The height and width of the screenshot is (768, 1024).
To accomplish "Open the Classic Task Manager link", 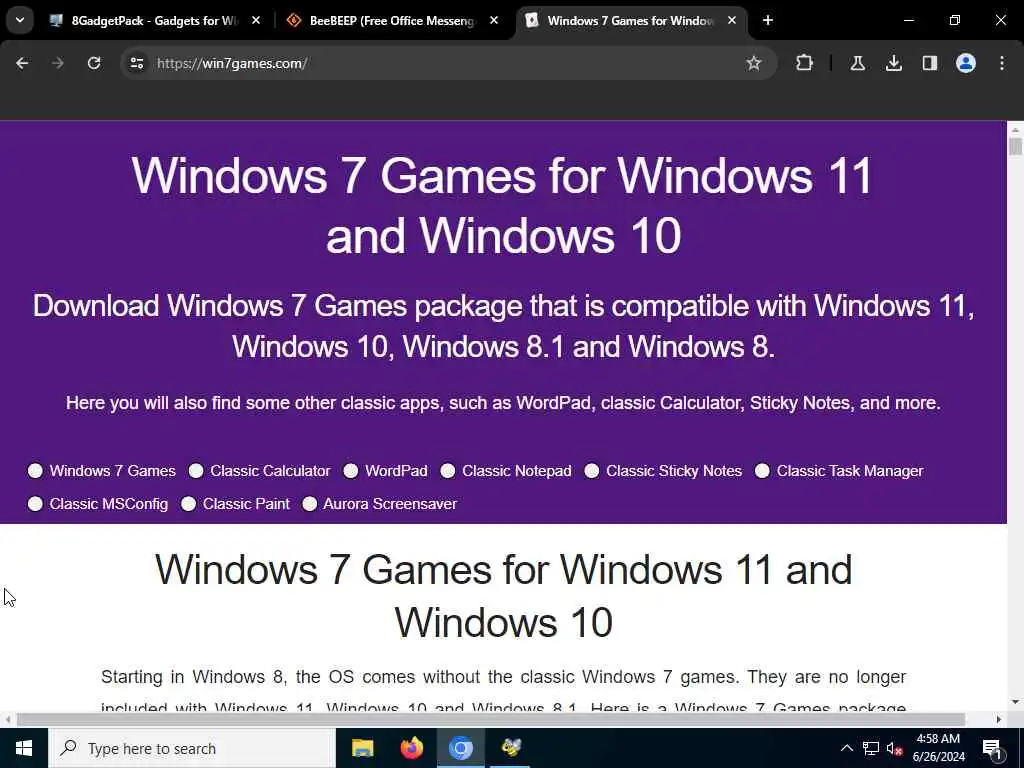I will tap(850, 471).
